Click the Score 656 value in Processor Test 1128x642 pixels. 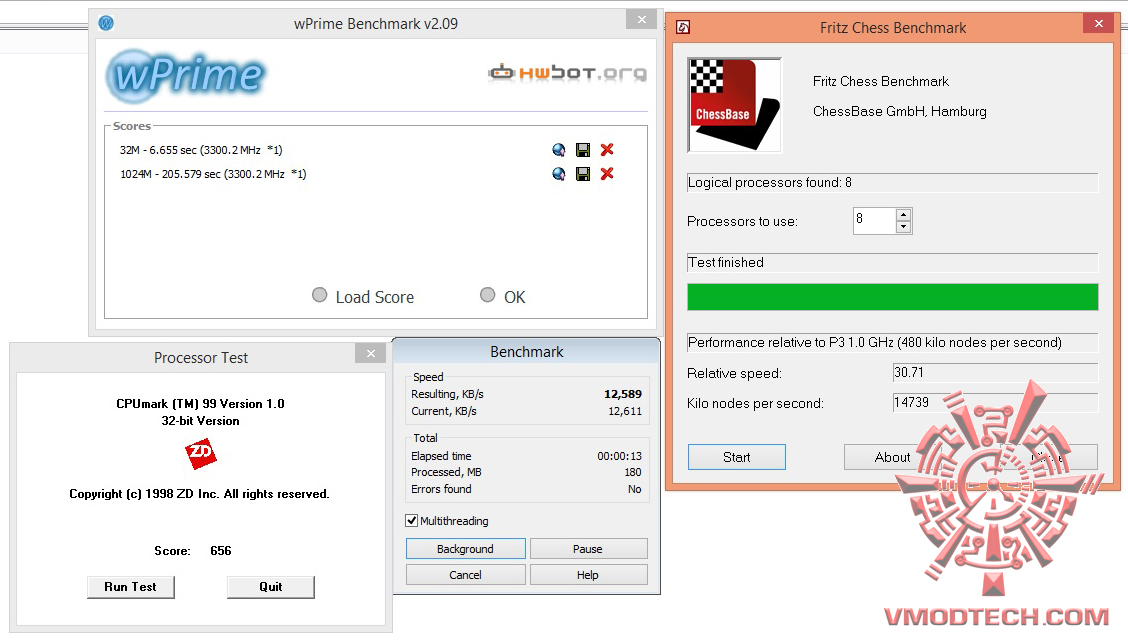[221, 551]
